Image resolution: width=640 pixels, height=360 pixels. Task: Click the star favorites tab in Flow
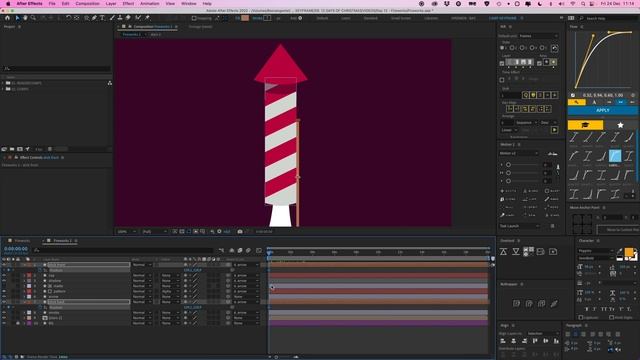tap(620, 125)
